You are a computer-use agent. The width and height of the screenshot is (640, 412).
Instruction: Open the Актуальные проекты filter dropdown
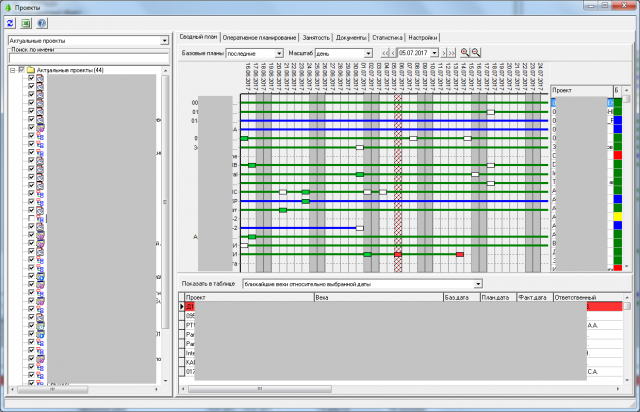click(x=164, y=40)
